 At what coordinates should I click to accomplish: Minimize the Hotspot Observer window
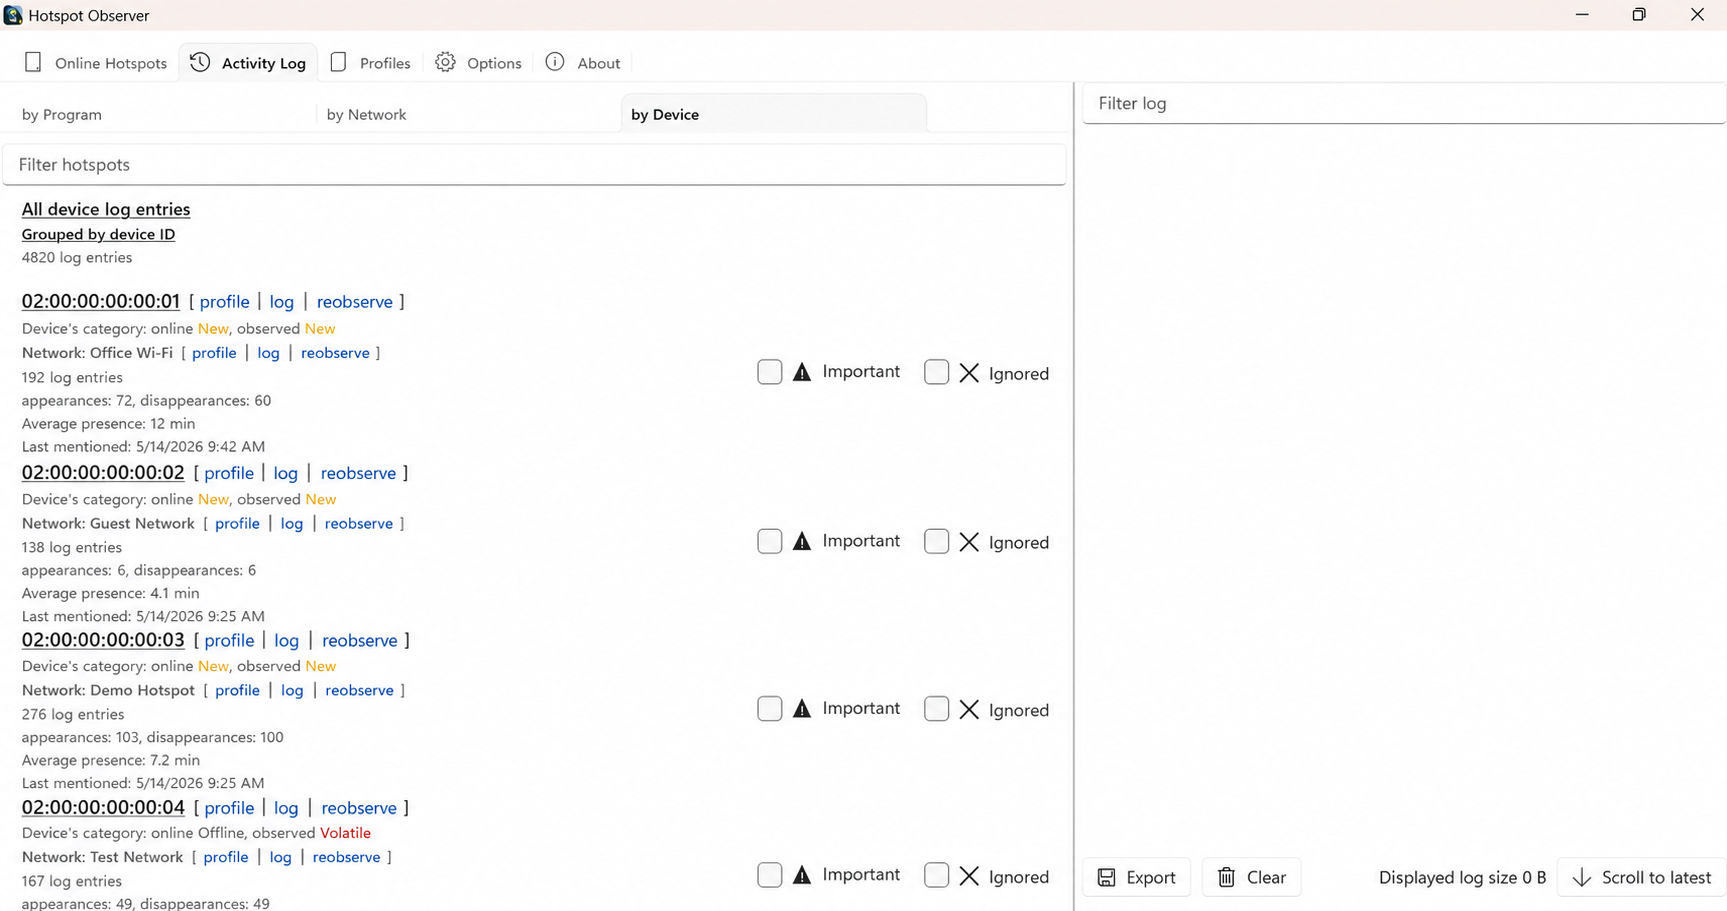[x=1582, y=15]
